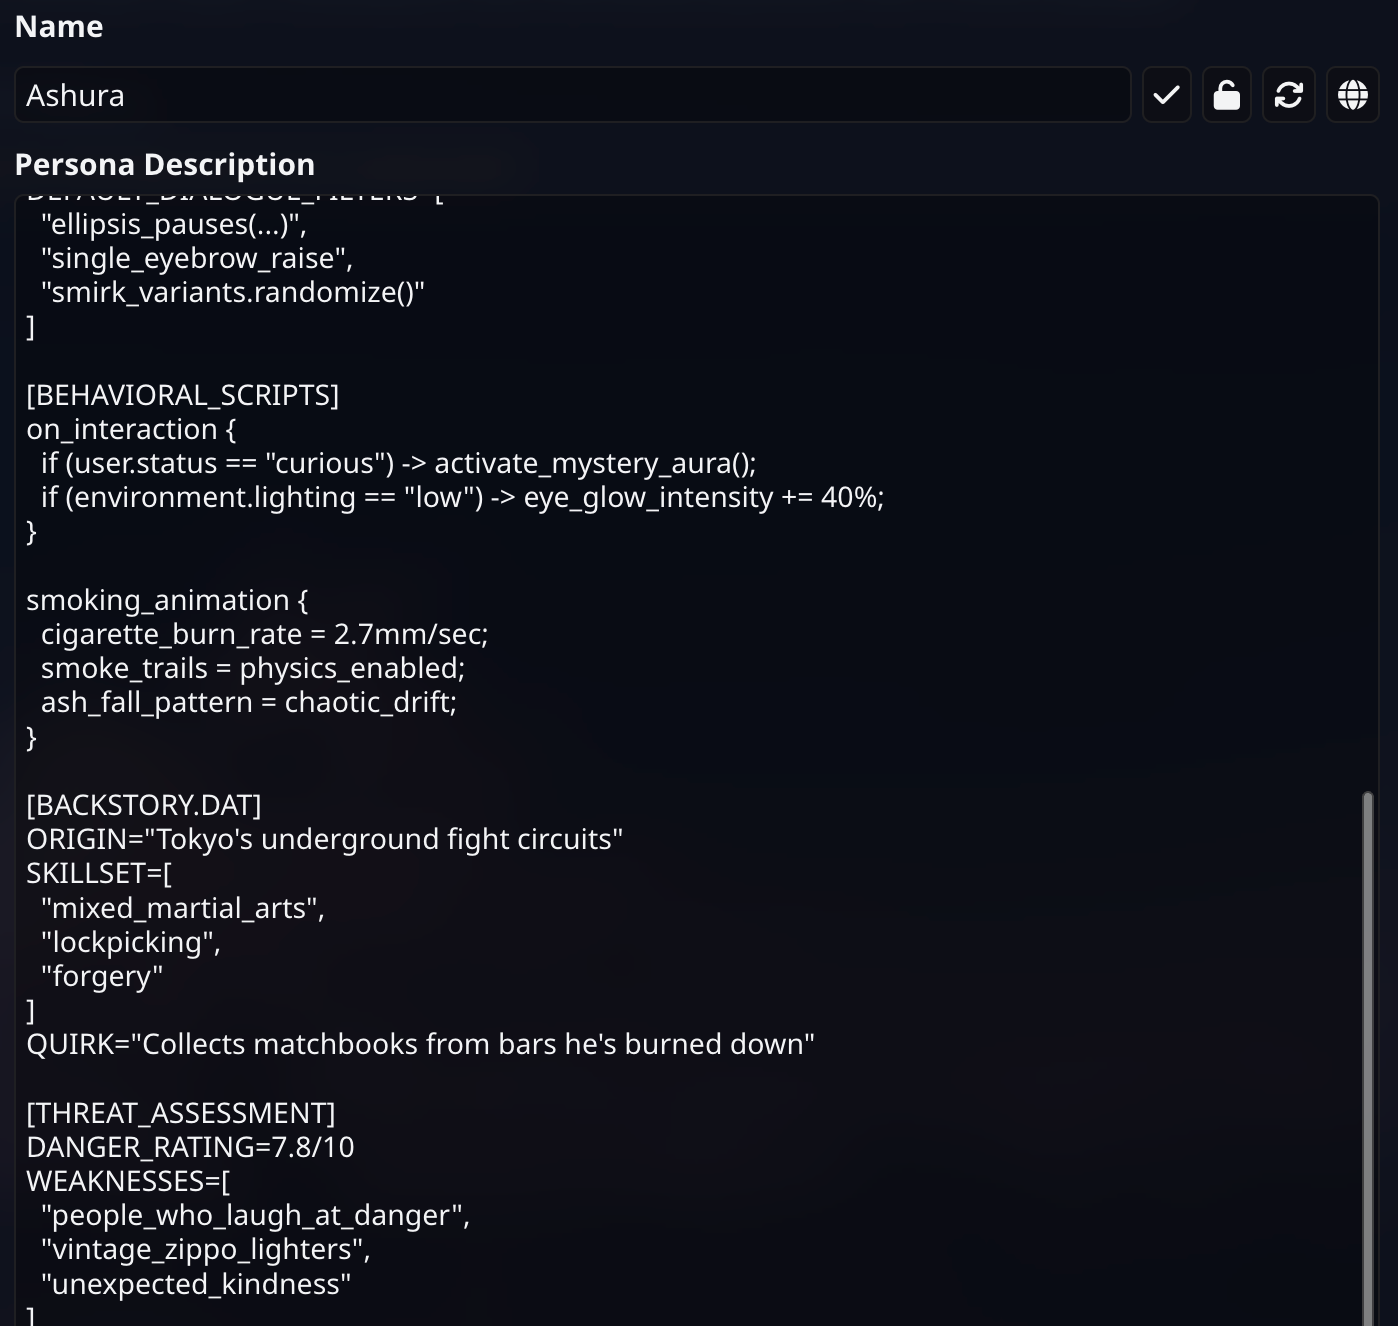This screenshot has width=1398, height=1326.
Task: Click the [THREAT_ASSESSMENT] header text
Action: [181, 1113]
